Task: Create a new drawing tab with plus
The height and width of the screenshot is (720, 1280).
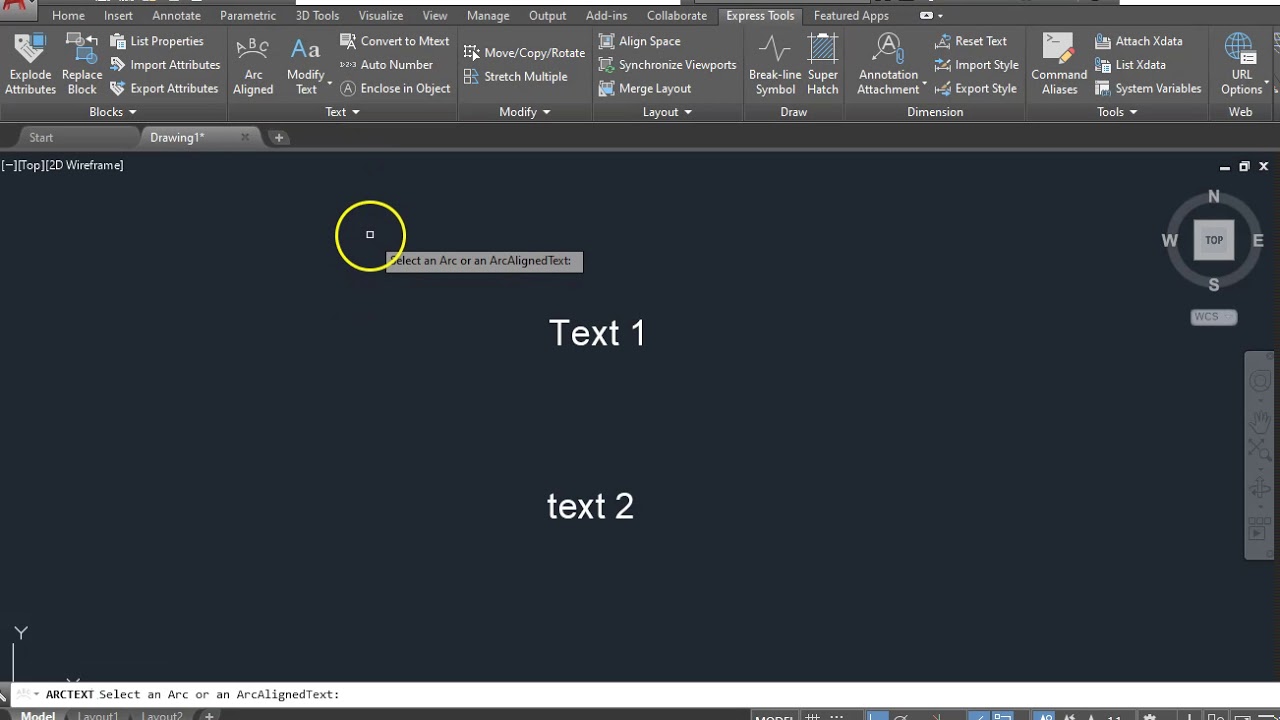Action: coord(279,138)
